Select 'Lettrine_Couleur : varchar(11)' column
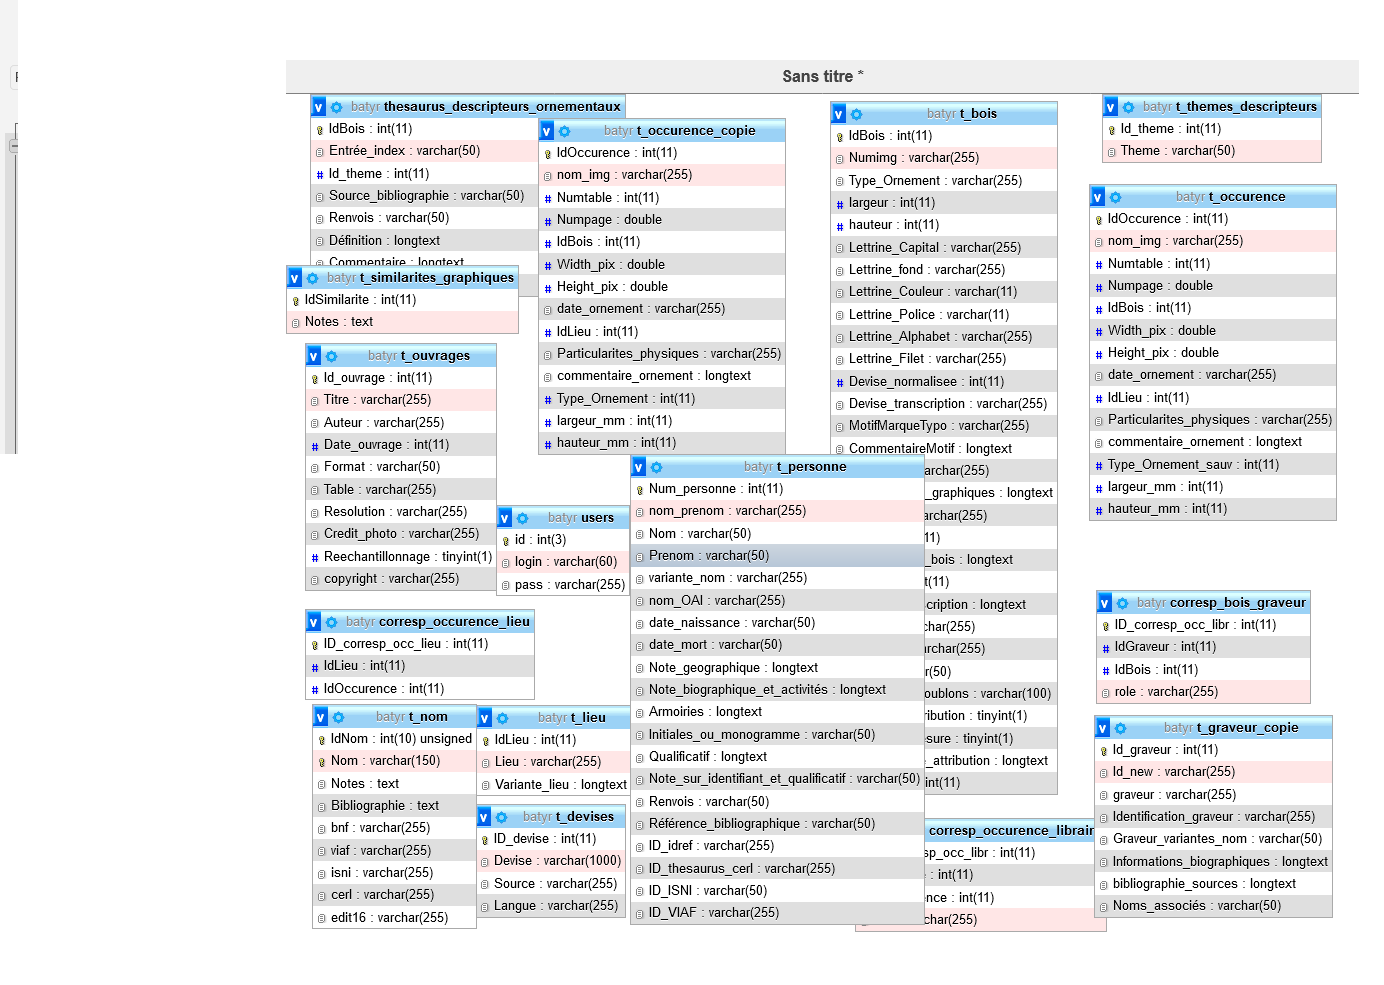 coord(944,292)
